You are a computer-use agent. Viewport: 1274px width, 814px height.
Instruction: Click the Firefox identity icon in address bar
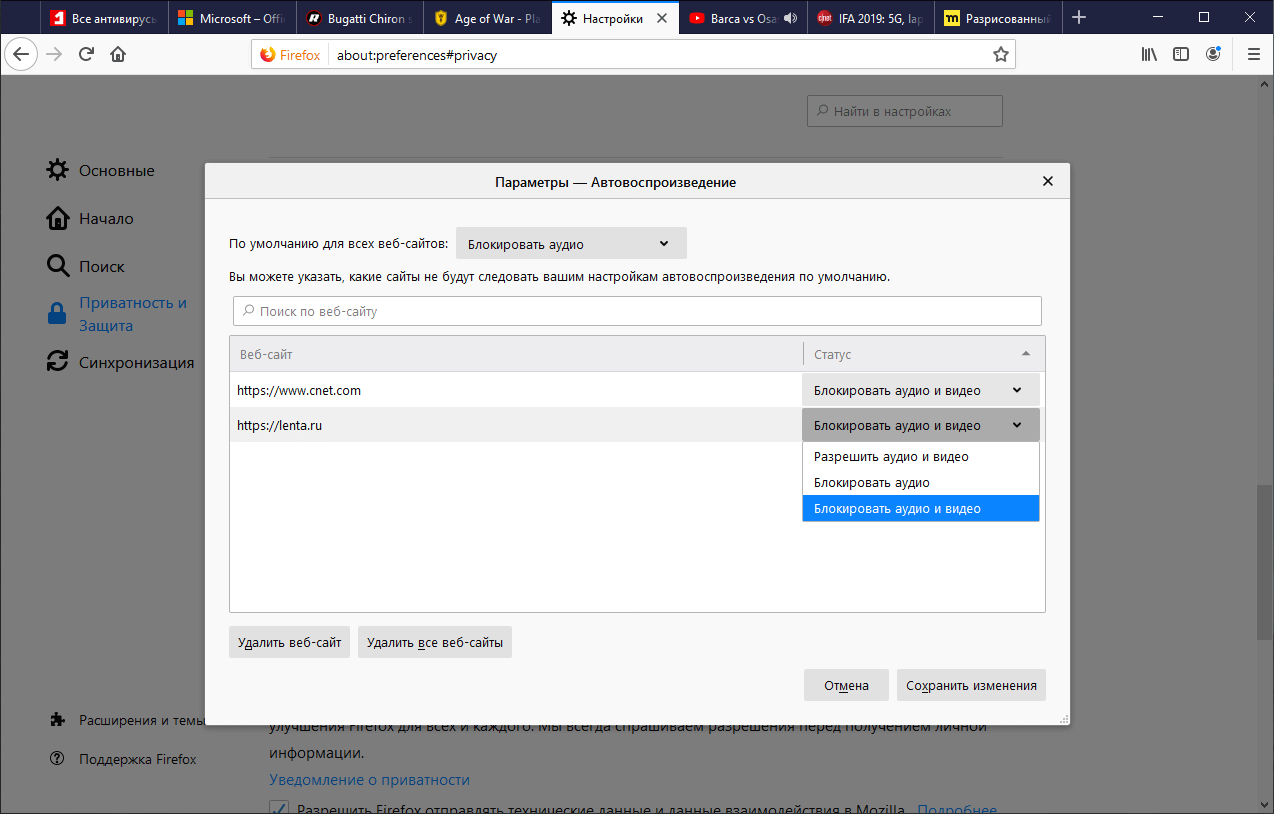[x=290, y=55]
